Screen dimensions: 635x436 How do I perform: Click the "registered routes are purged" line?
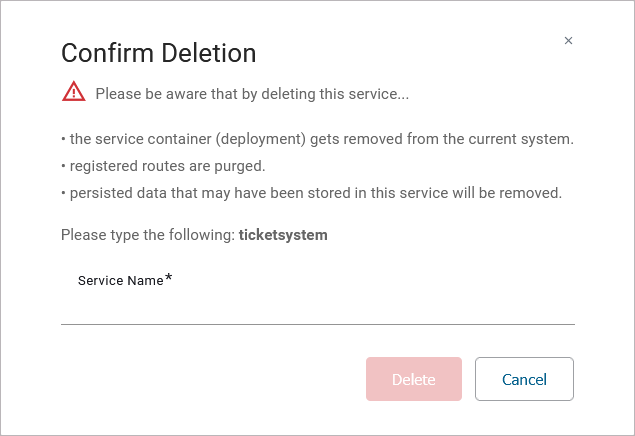coord(163,165)
